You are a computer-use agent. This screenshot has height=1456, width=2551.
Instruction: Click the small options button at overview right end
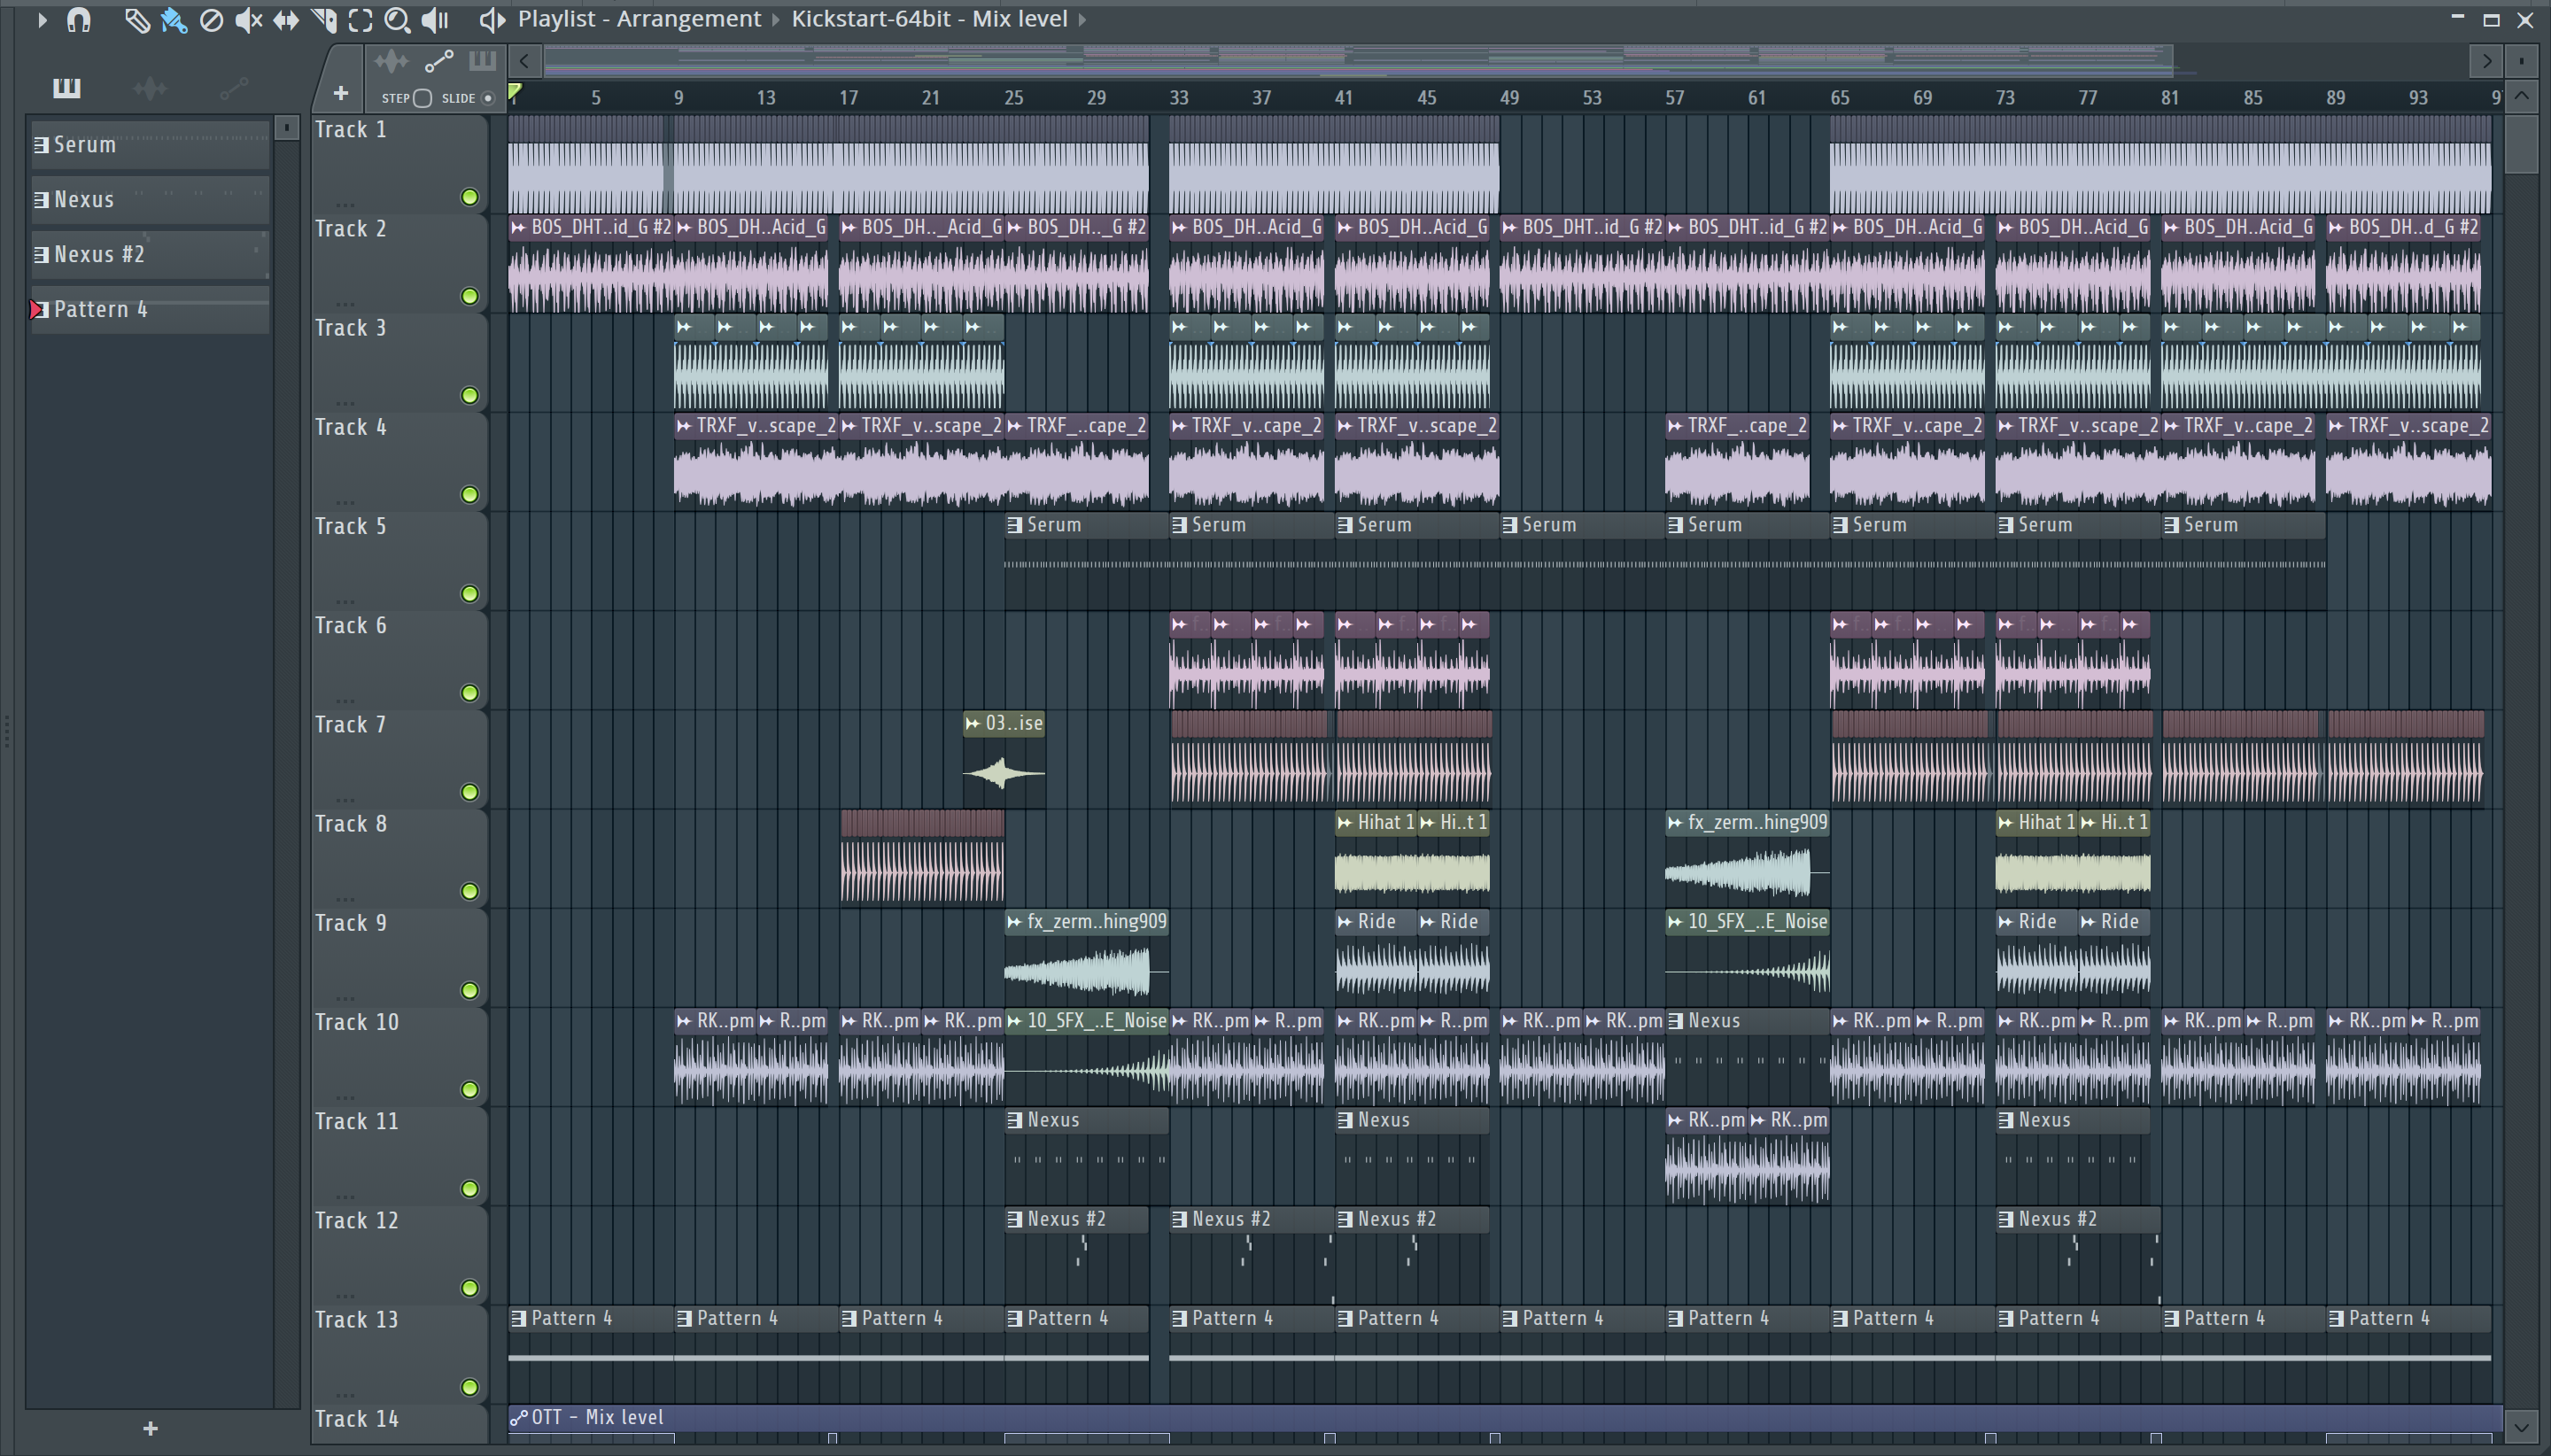tap(2522, 61)
